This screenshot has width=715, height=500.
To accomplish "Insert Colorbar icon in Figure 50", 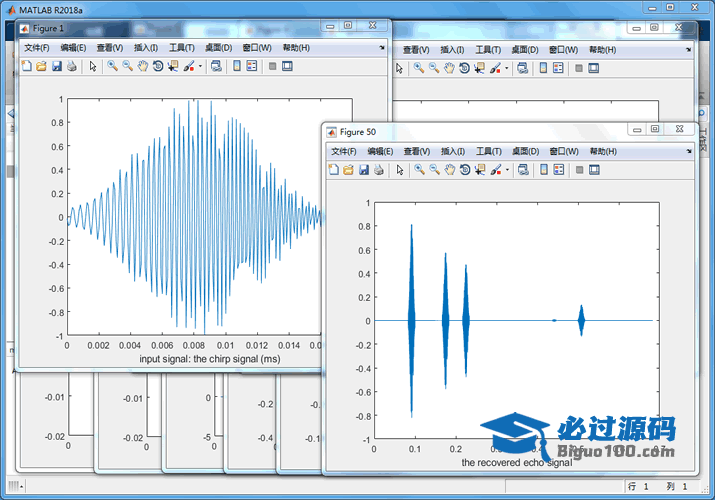I will 544,170.
